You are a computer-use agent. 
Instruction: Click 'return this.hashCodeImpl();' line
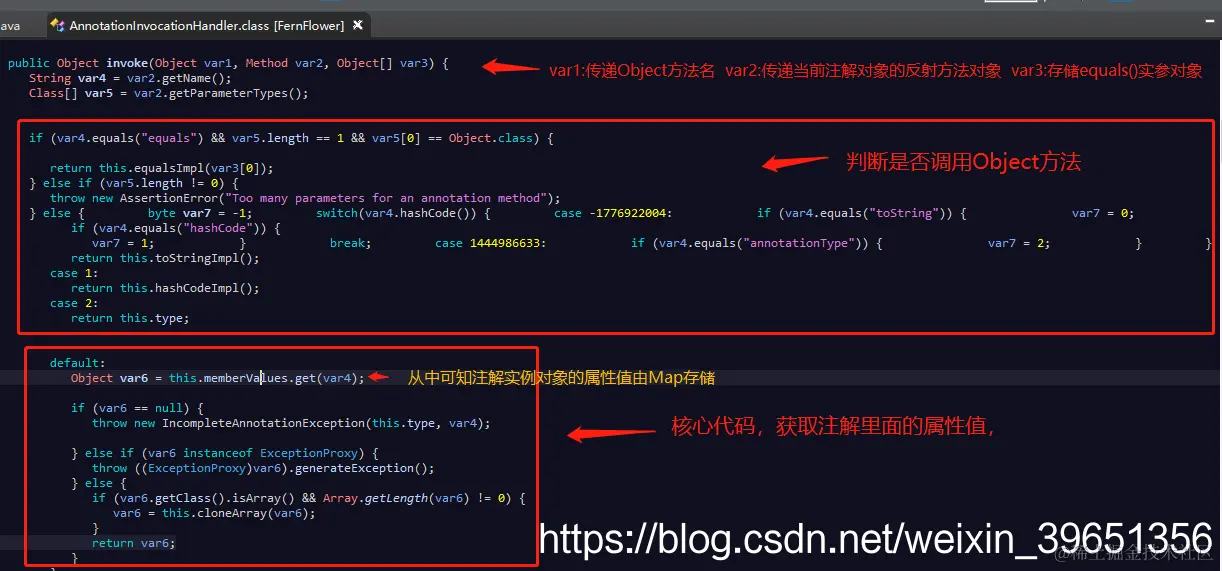point(165,288)
